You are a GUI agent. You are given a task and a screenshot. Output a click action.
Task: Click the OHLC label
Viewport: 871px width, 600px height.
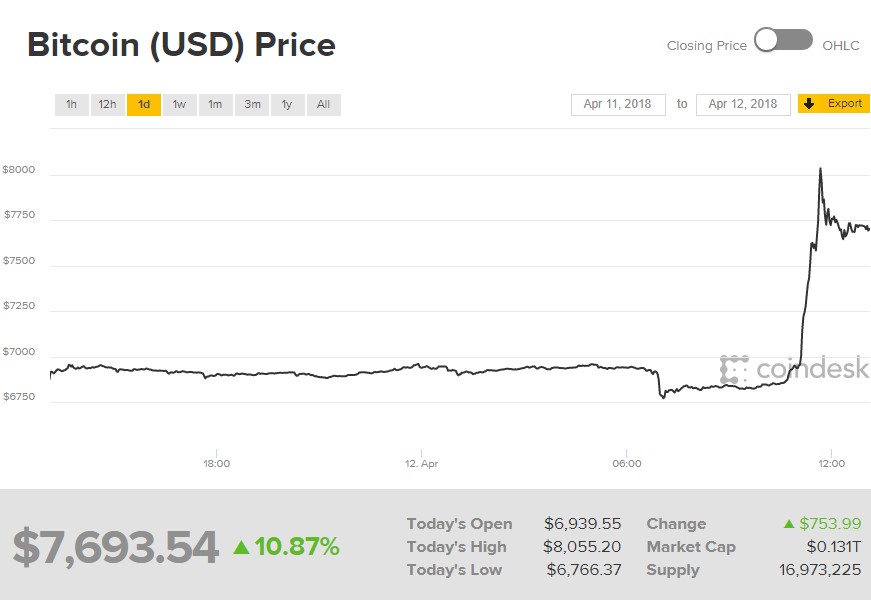[840, 45]
